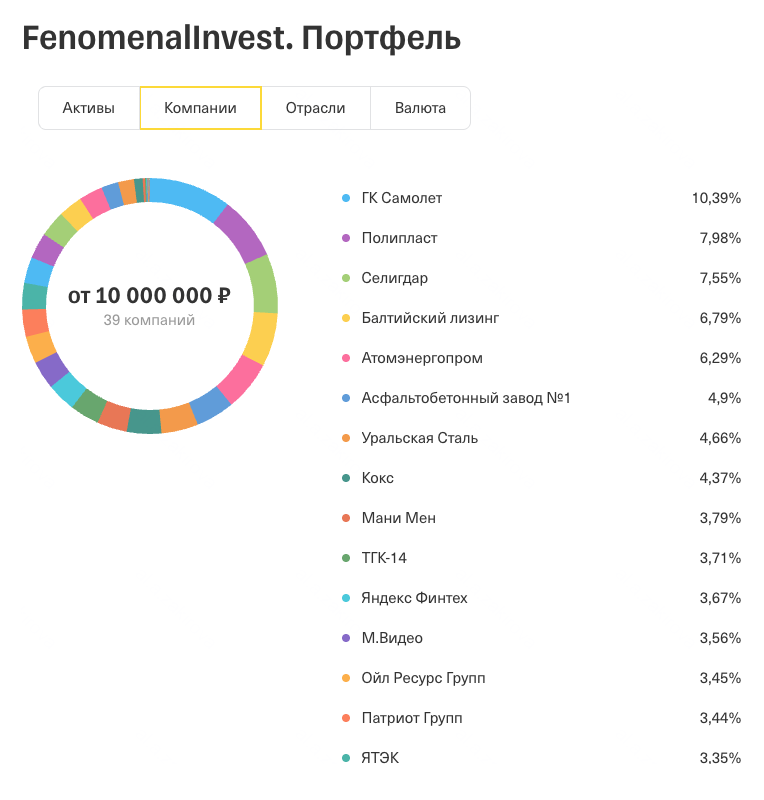Click the purple dot beside Полипласт
The height and width of the screenshot is (800, 764).
point(344,238)
